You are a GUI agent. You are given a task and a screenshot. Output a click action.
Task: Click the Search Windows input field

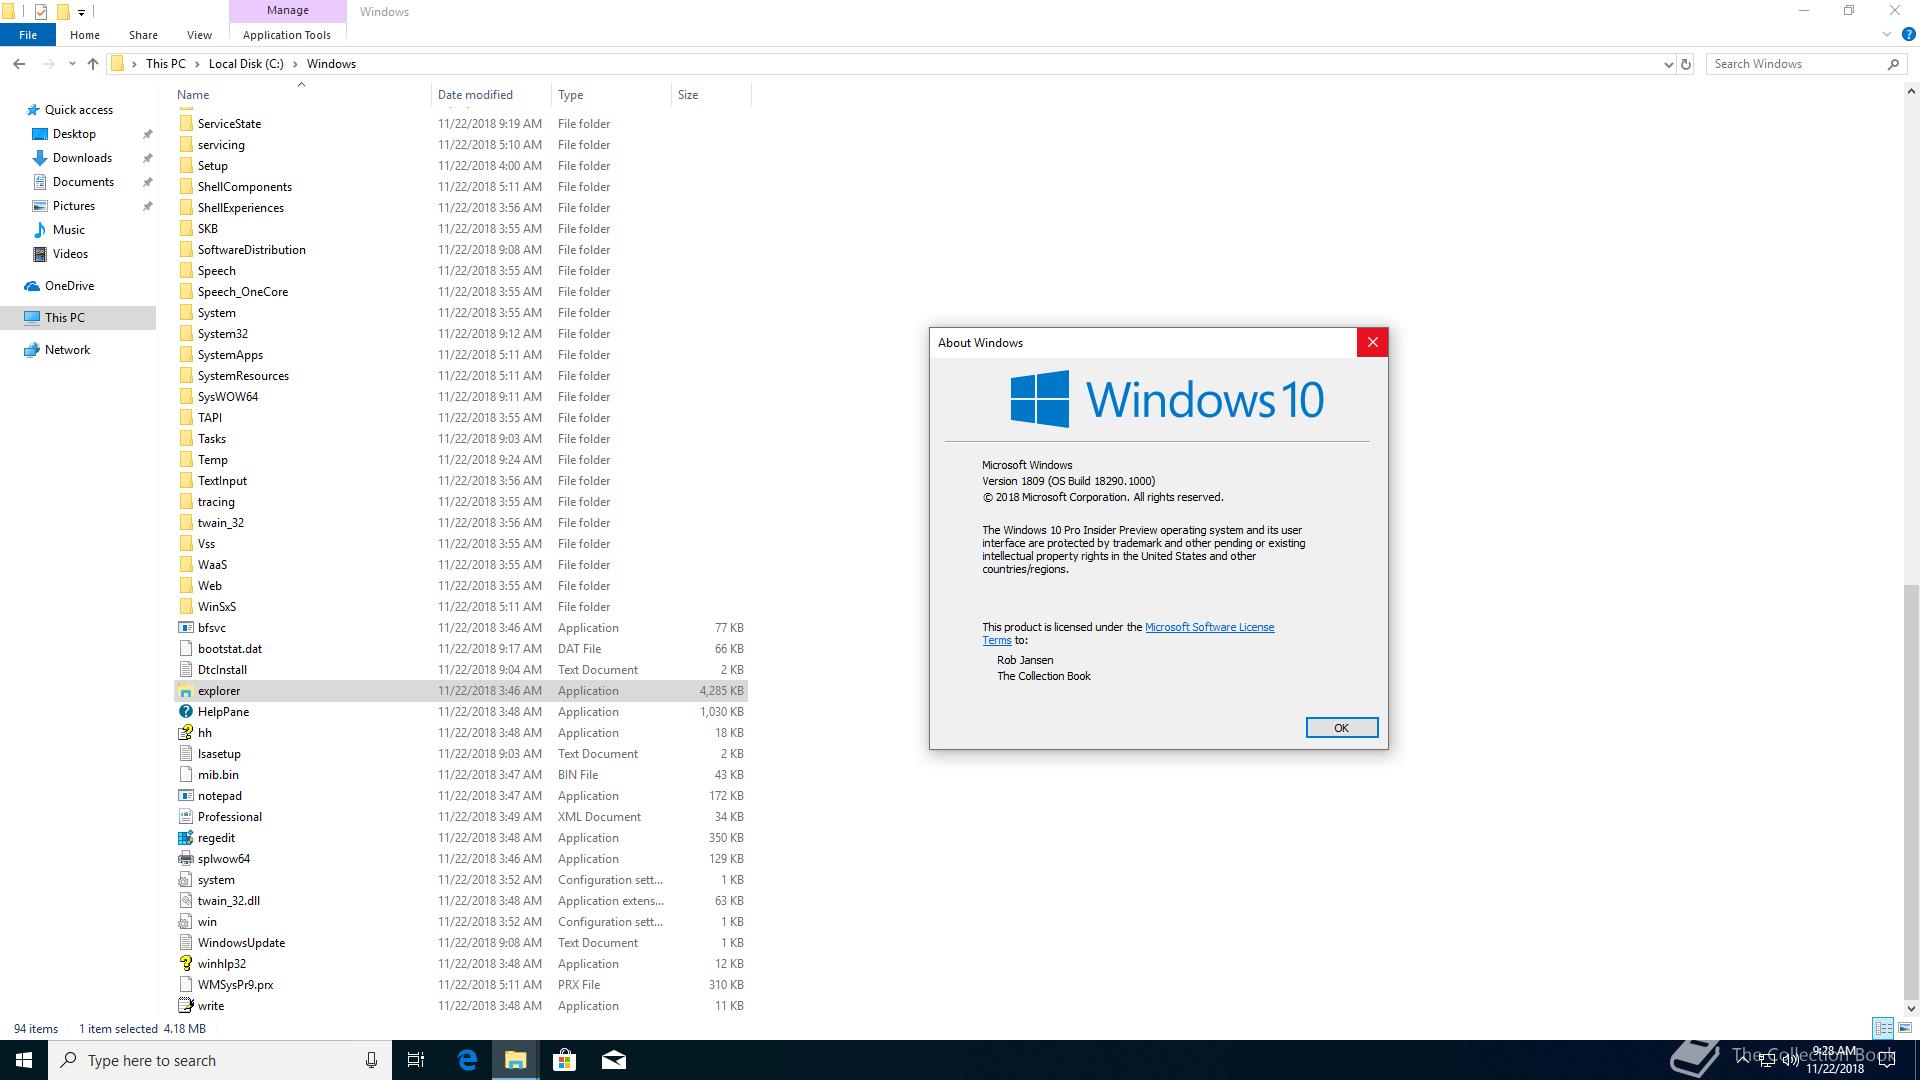point(1797,64)
